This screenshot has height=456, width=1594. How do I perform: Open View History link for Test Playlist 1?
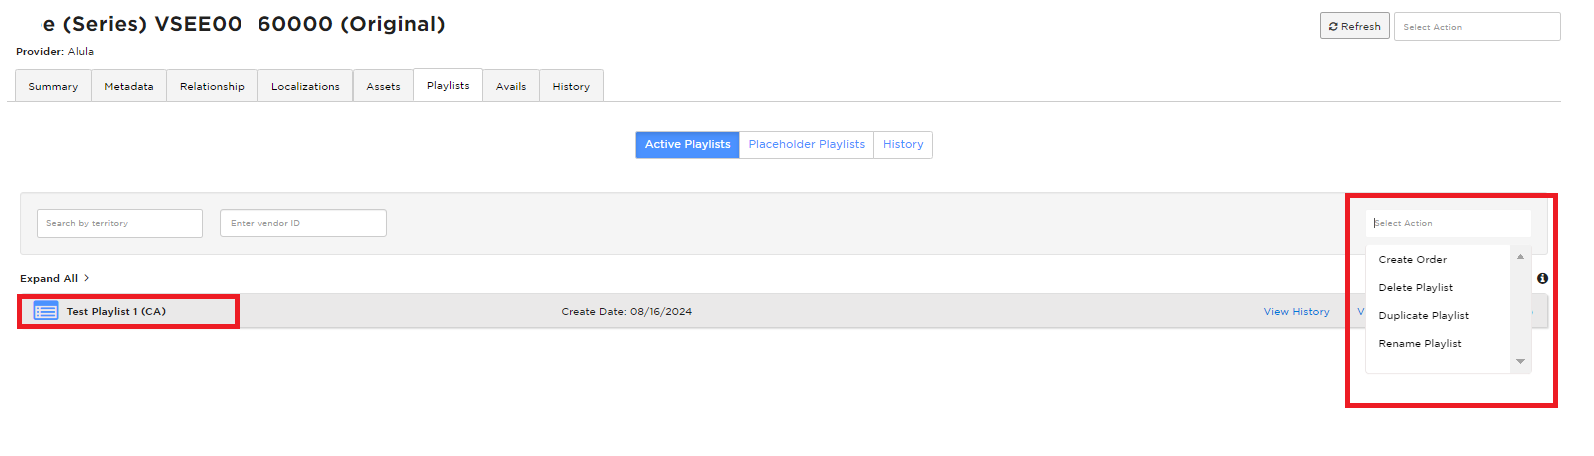click(1296, 312)
